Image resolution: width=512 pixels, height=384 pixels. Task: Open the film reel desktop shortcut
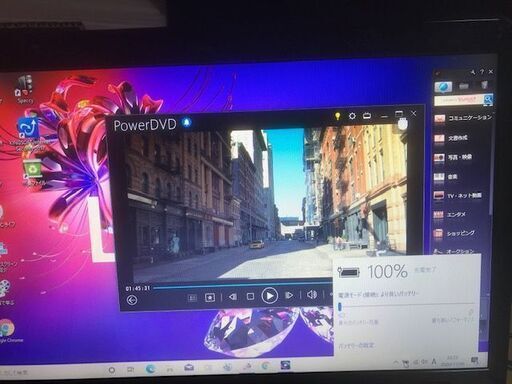(4, 288)
